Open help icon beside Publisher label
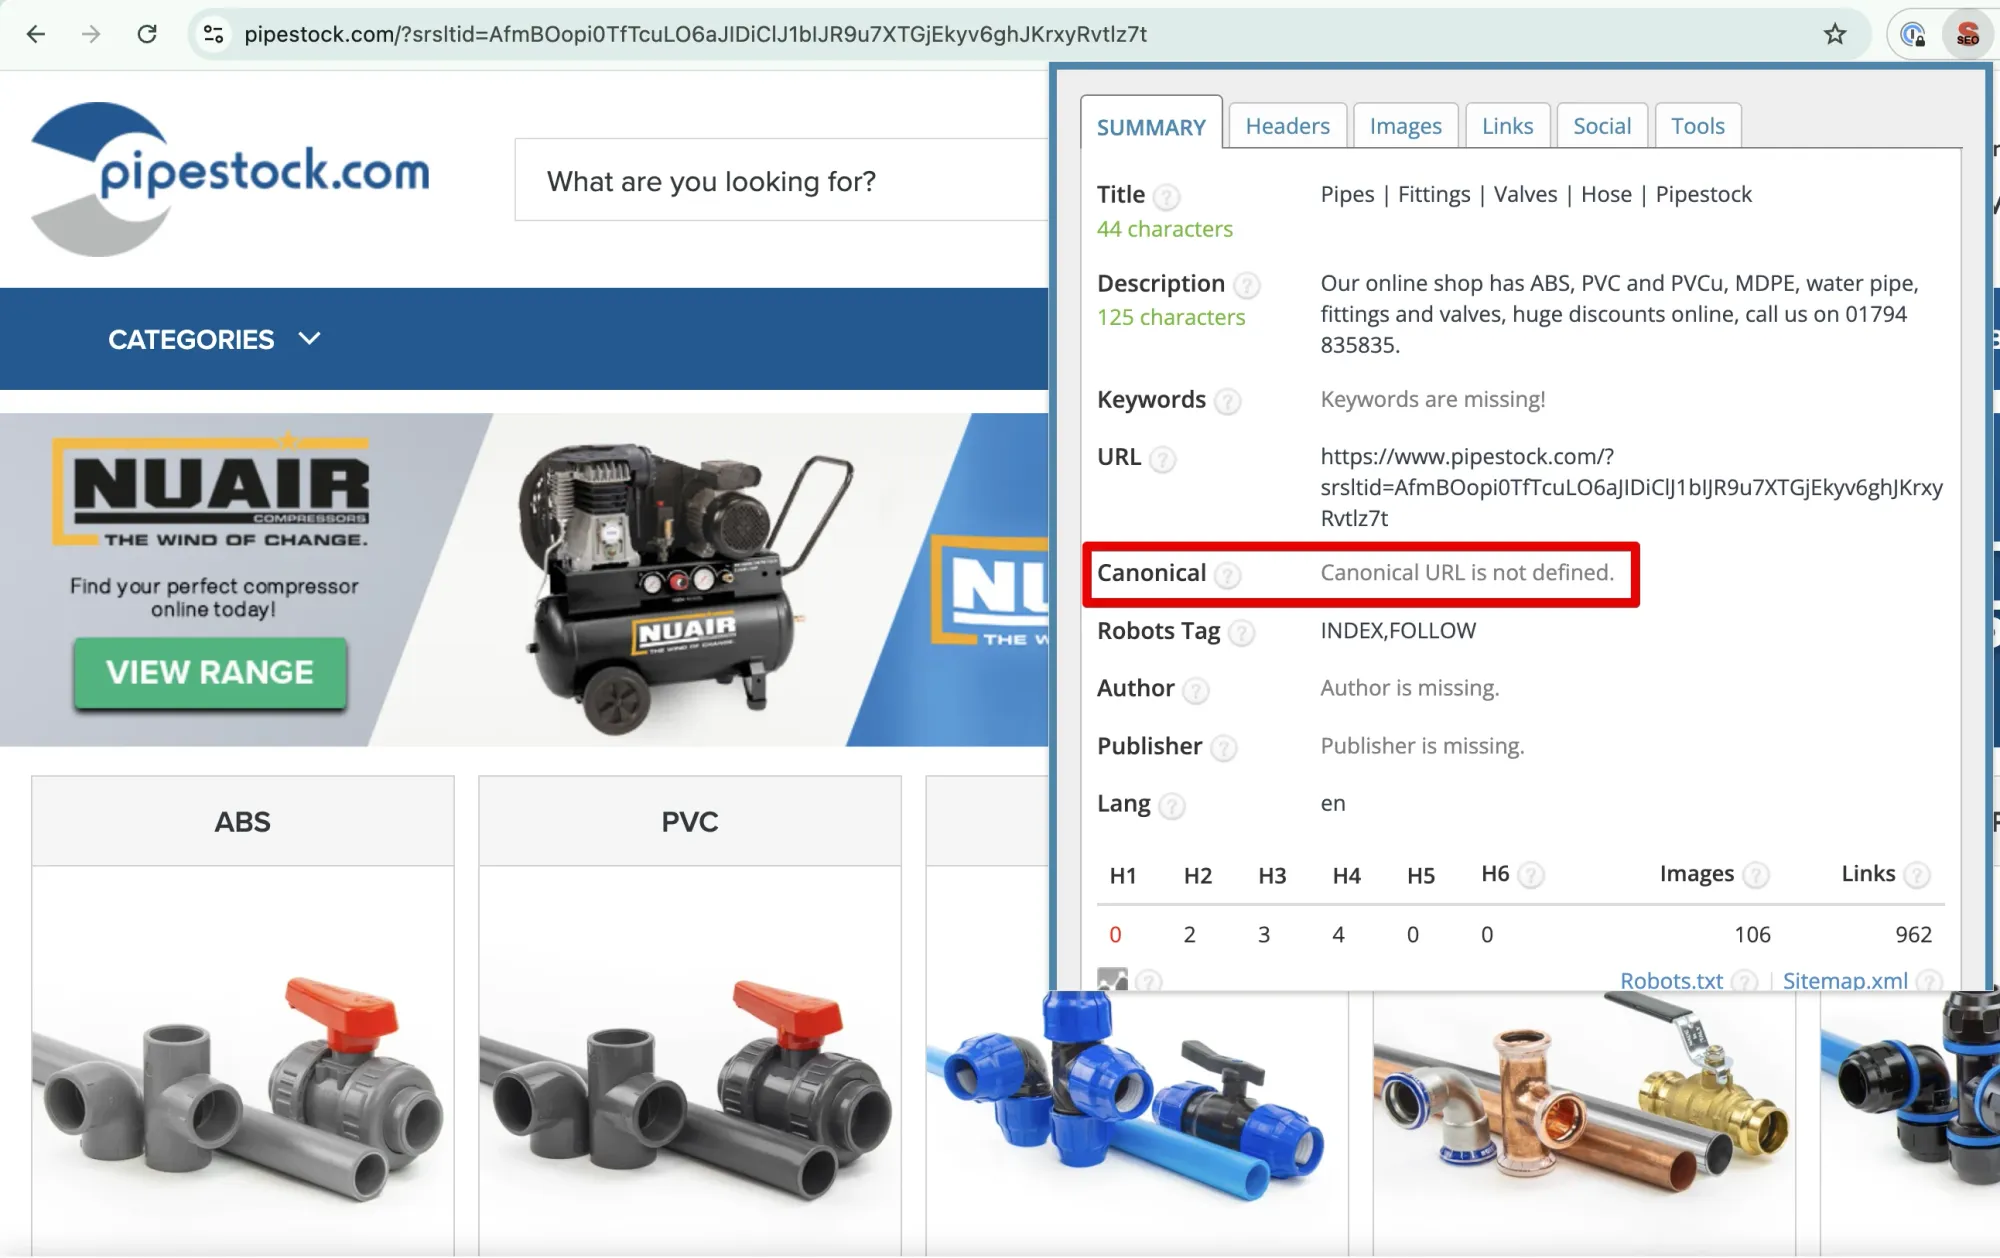 coord(1223,748)
